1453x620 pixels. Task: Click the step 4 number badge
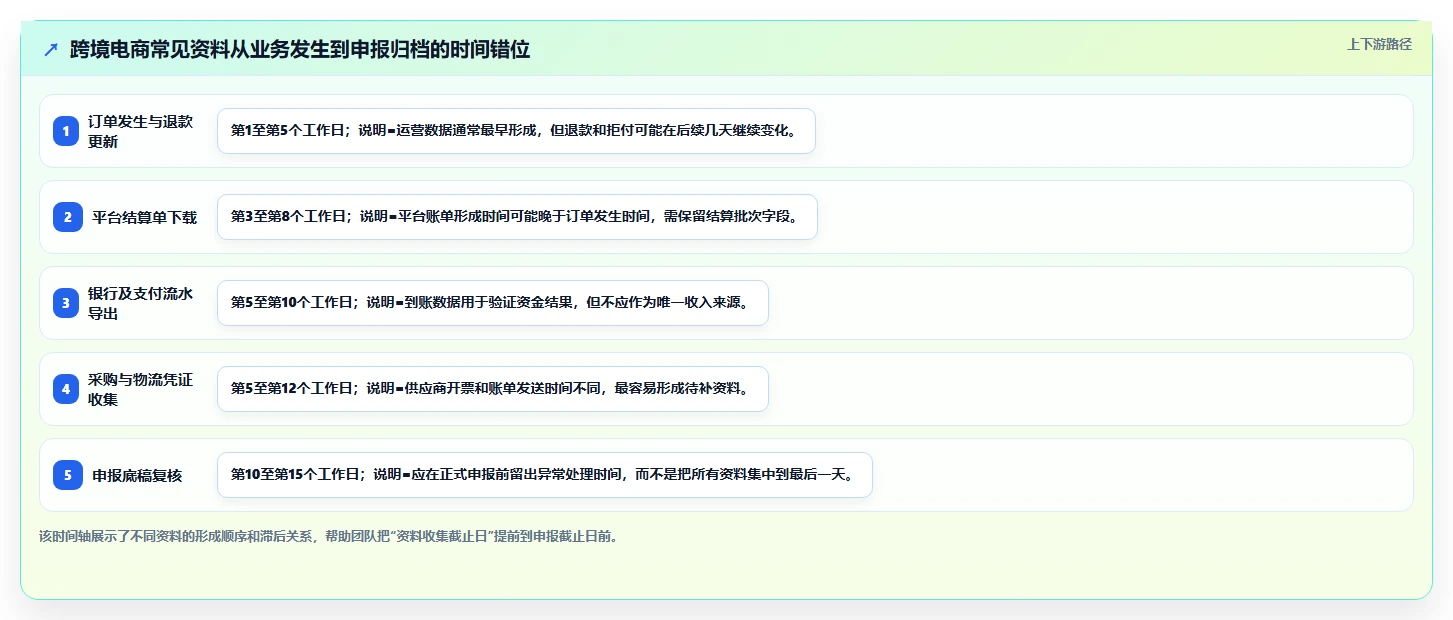point(66,389)
